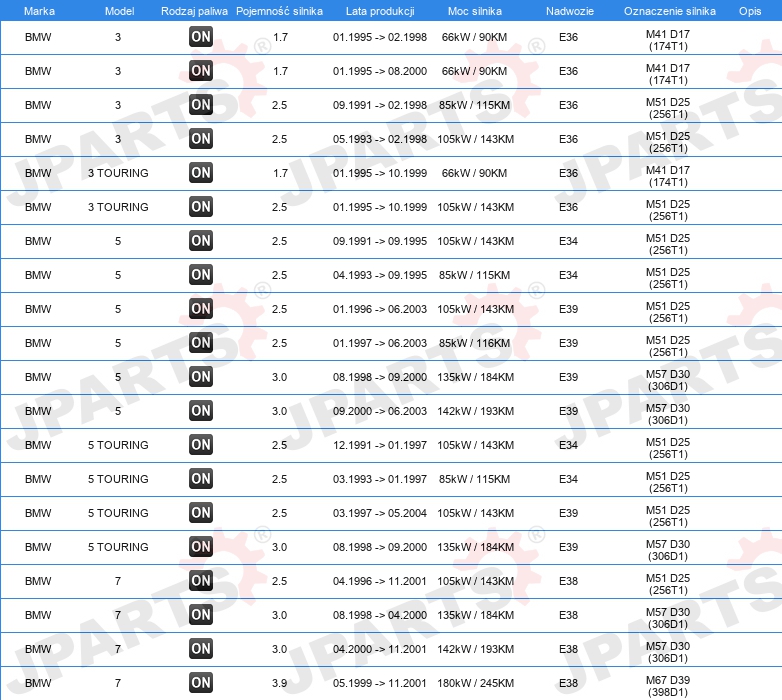Click ON fuel icon in 01.1996 -> 06.2003 row
The width and height of the screenshot is (782, 700).
(201, 309)
